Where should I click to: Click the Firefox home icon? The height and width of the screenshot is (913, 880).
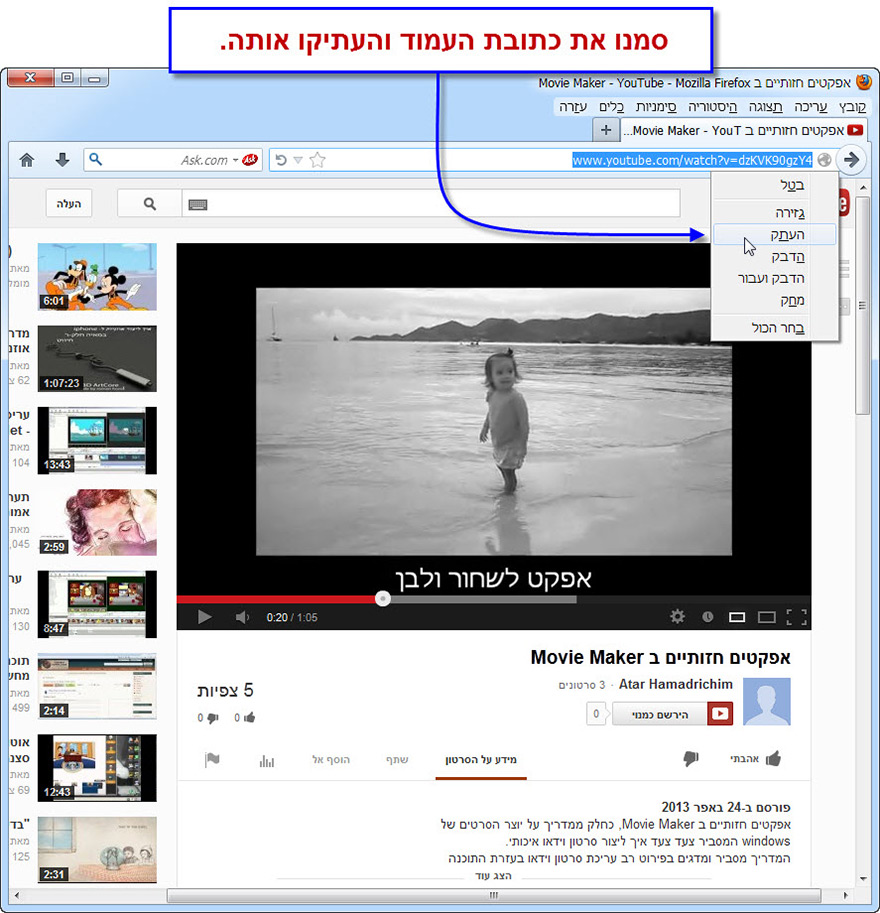27,160
